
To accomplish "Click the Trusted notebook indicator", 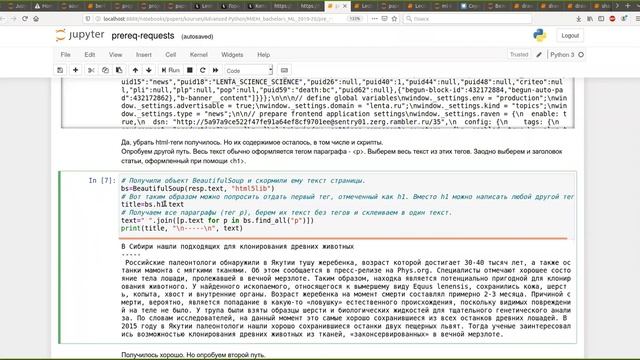I will point(519,54).
